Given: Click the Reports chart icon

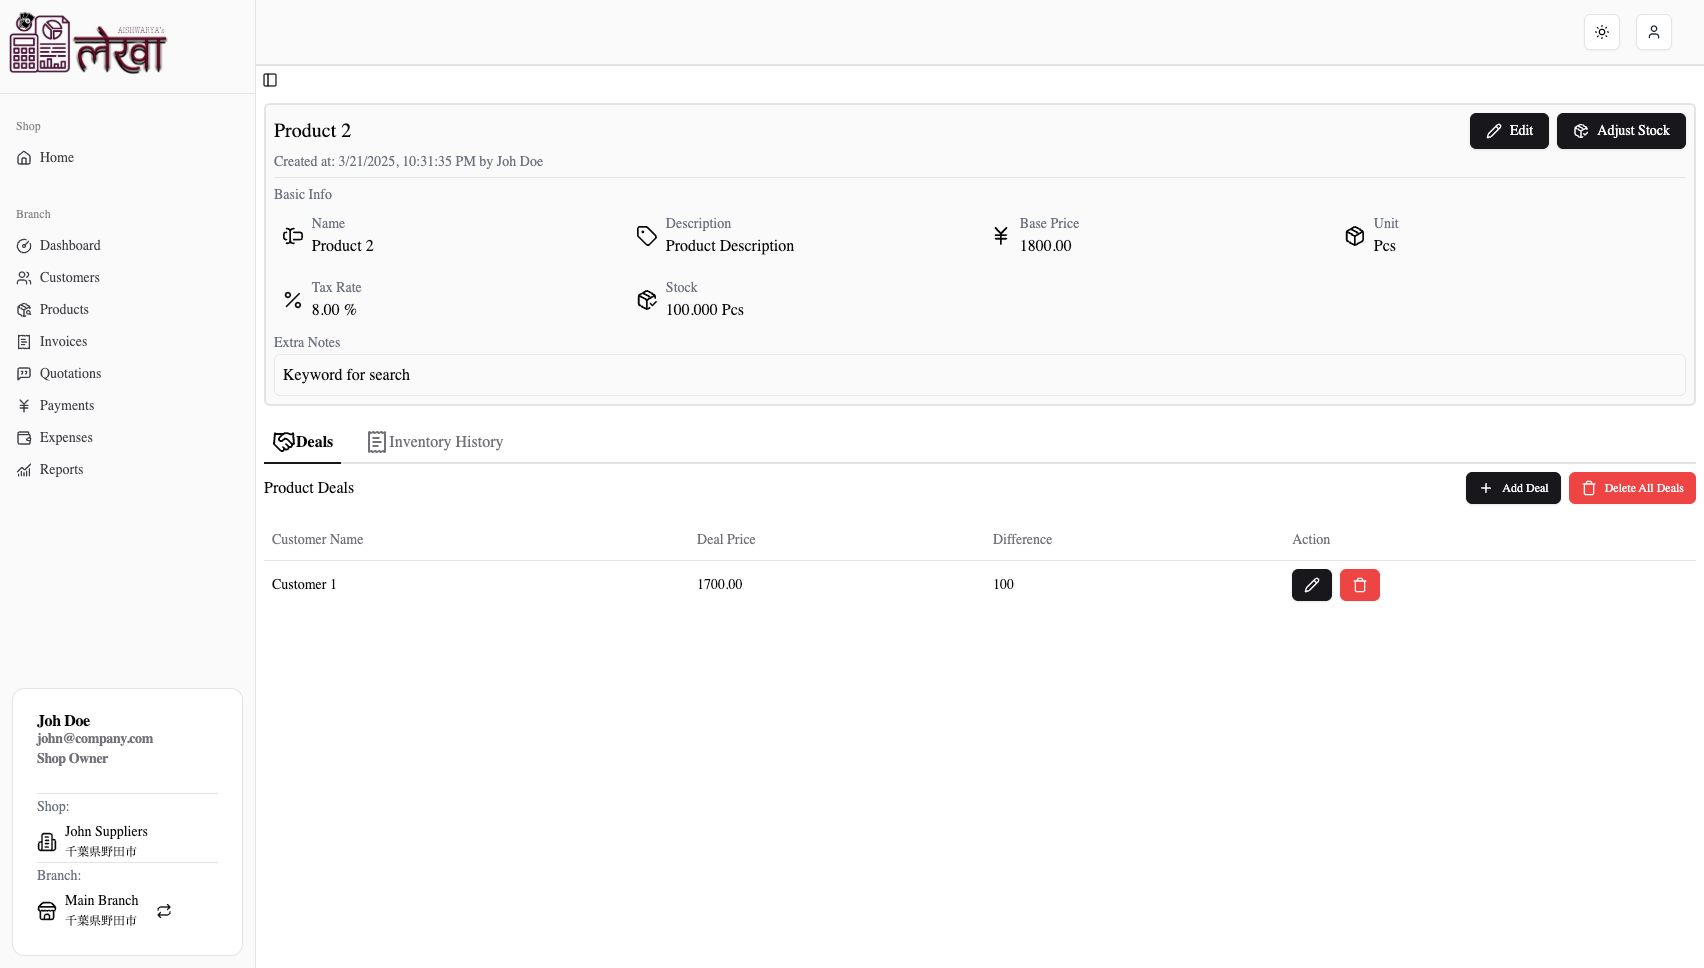Looking at the screenshot, I should tap(24, 469).
